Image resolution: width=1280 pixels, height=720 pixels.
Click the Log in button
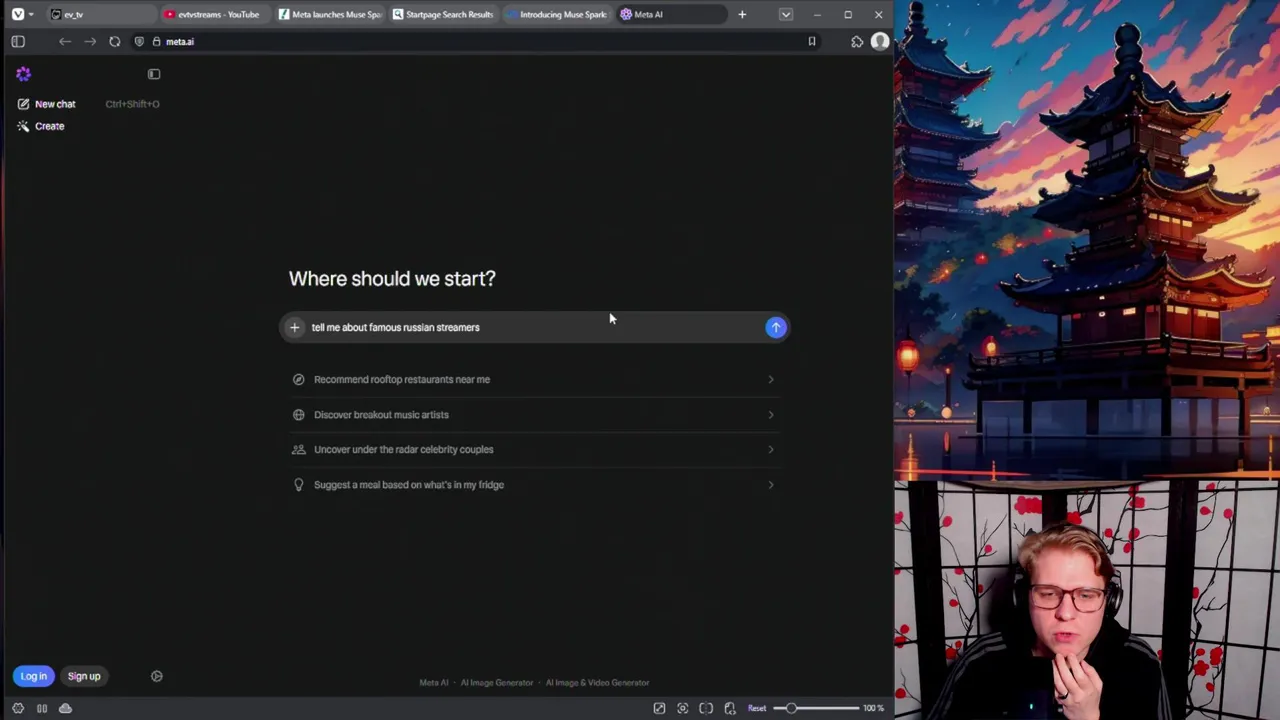(33, 676)
